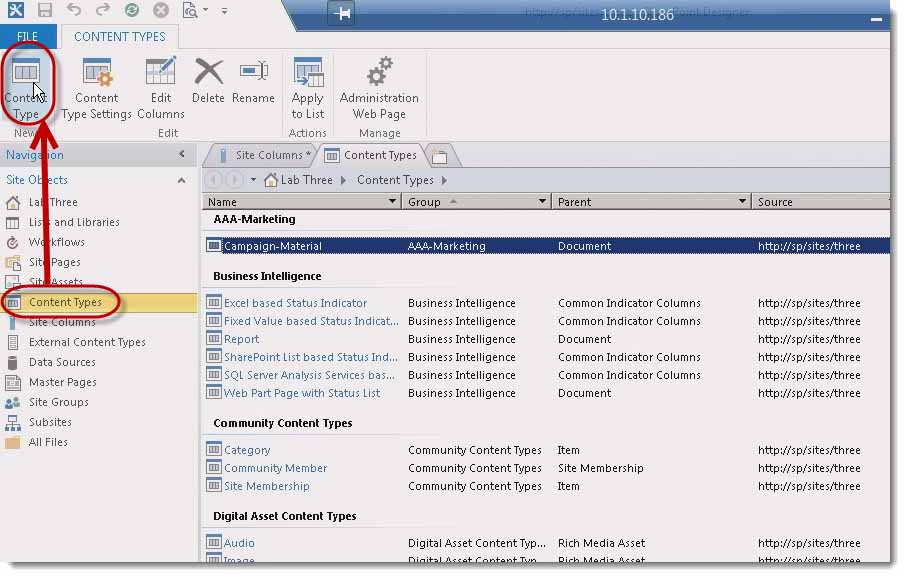Open the Report content type link
905x577 pixels.
[245, 339]
